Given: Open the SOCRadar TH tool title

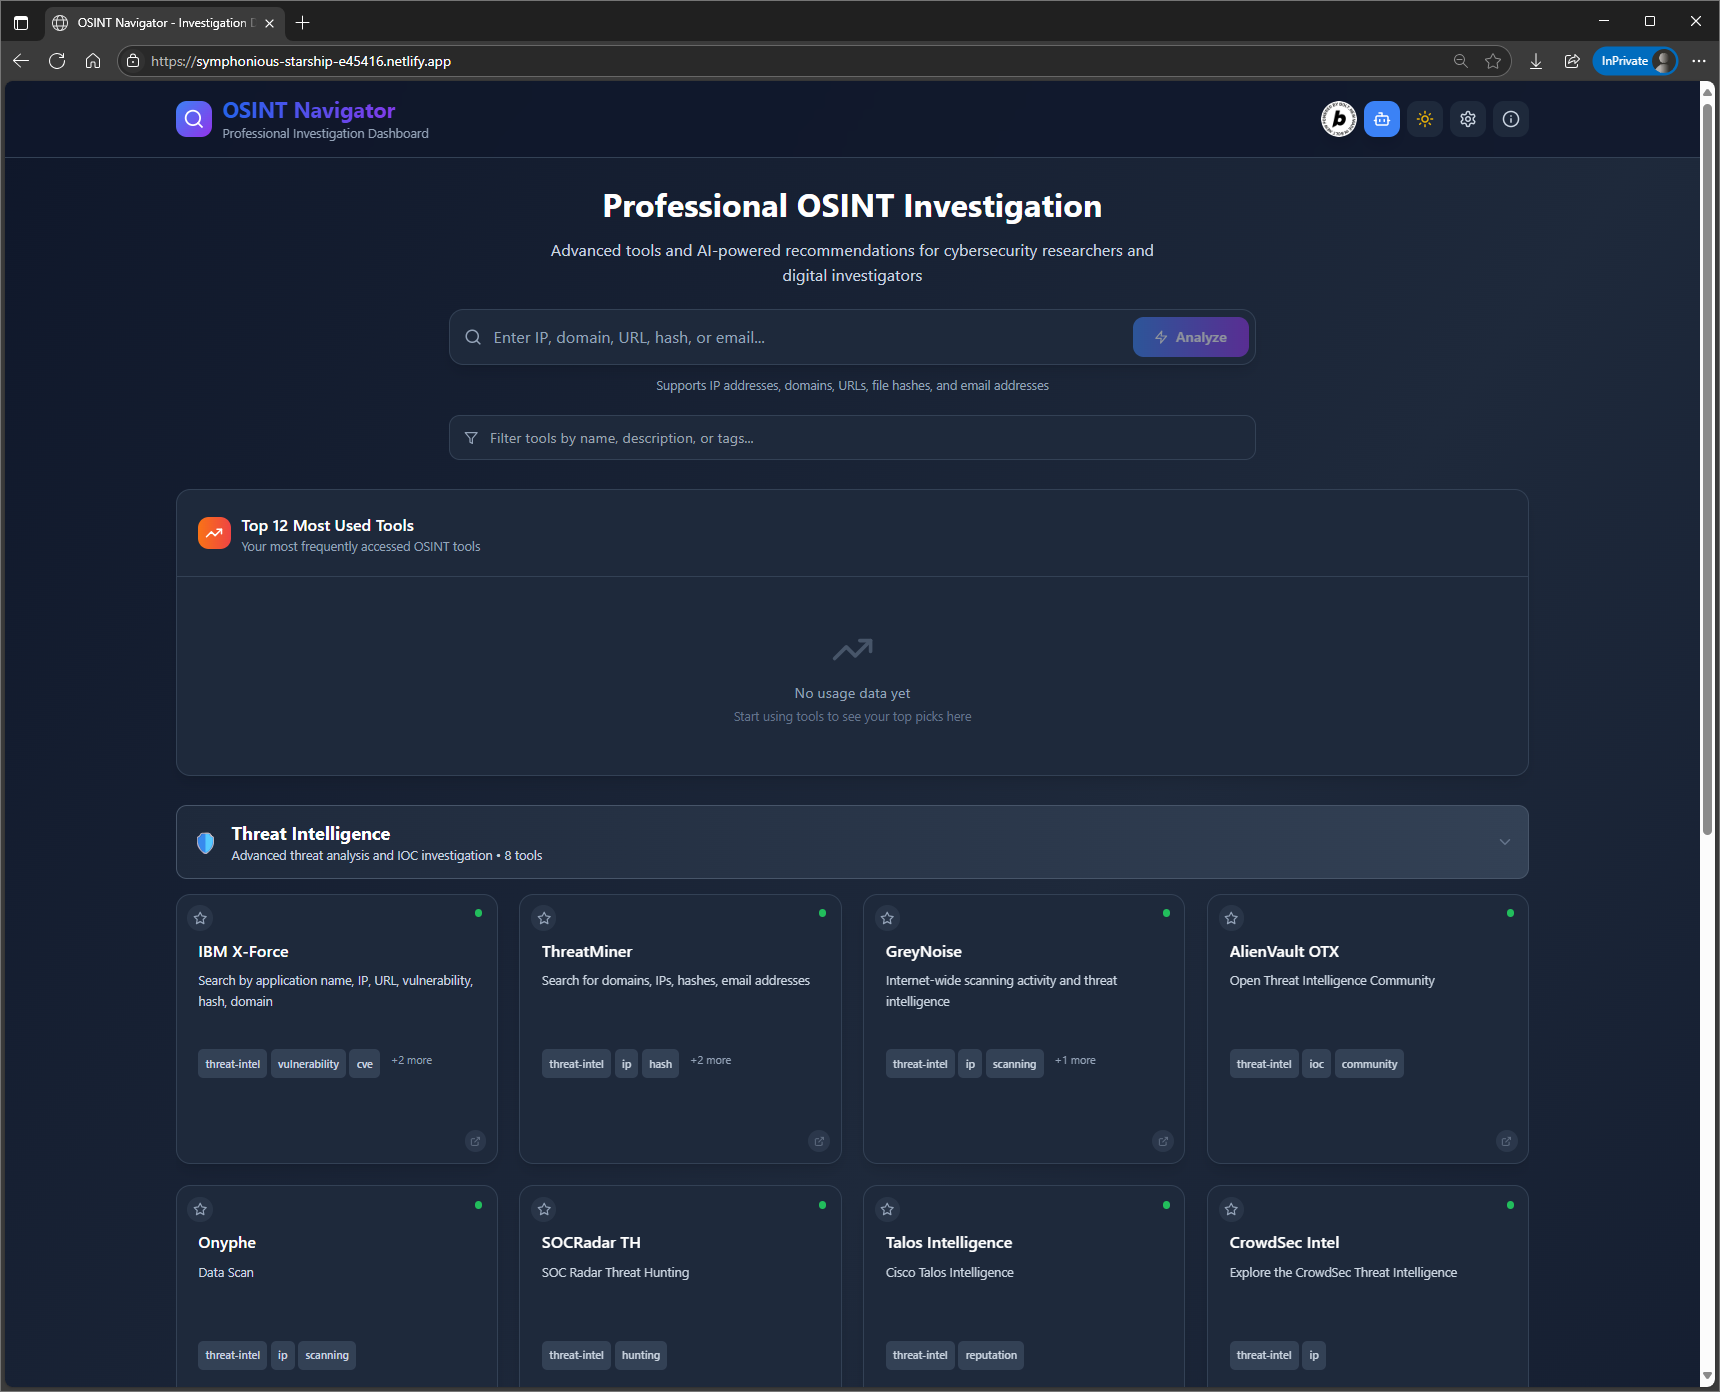Looking at the screenshot, I should pyautogui.click(x=591, y=1243).
